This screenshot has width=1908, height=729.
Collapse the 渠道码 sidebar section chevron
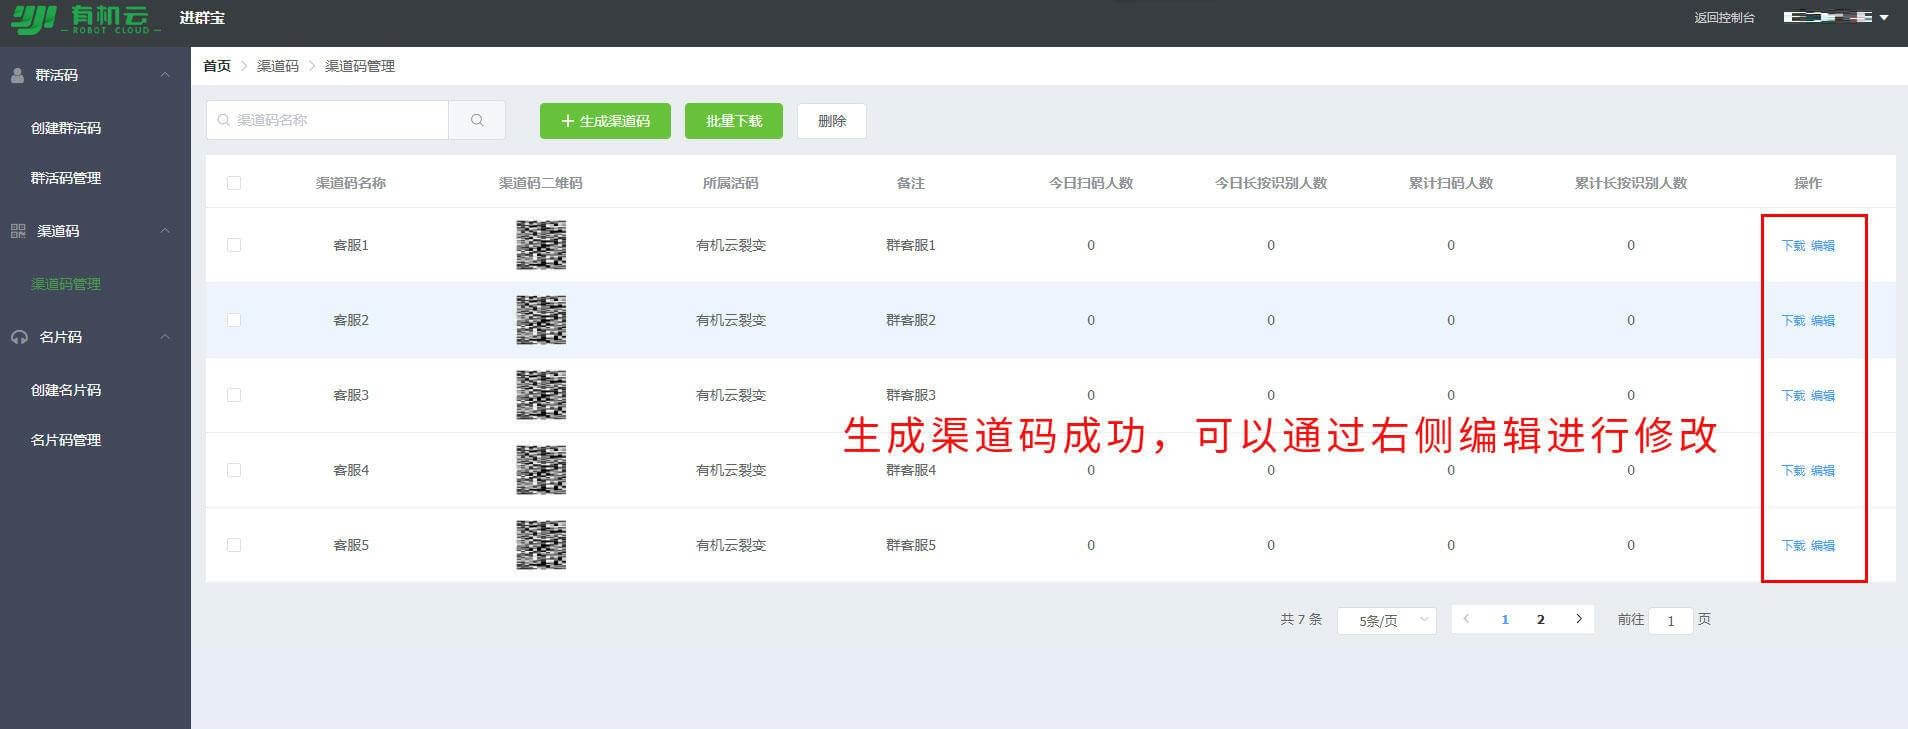pyautogui.click(x=165, y=231)
